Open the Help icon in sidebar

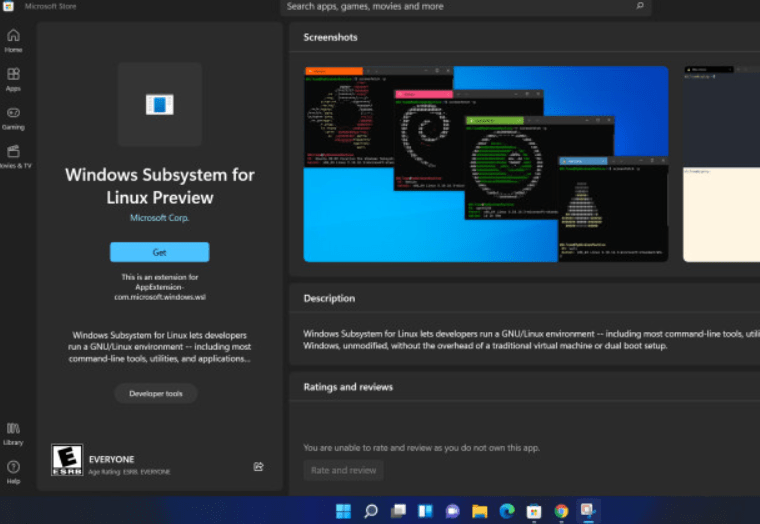click(13, 471)
